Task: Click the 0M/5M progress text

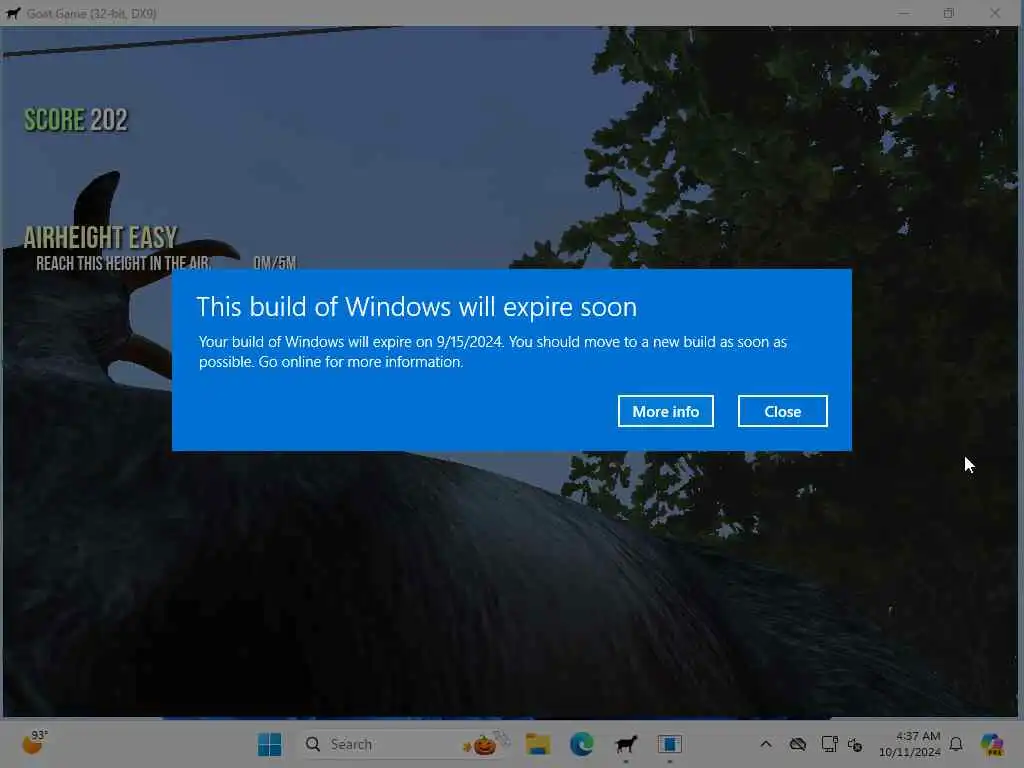Action: pos(275,263)
